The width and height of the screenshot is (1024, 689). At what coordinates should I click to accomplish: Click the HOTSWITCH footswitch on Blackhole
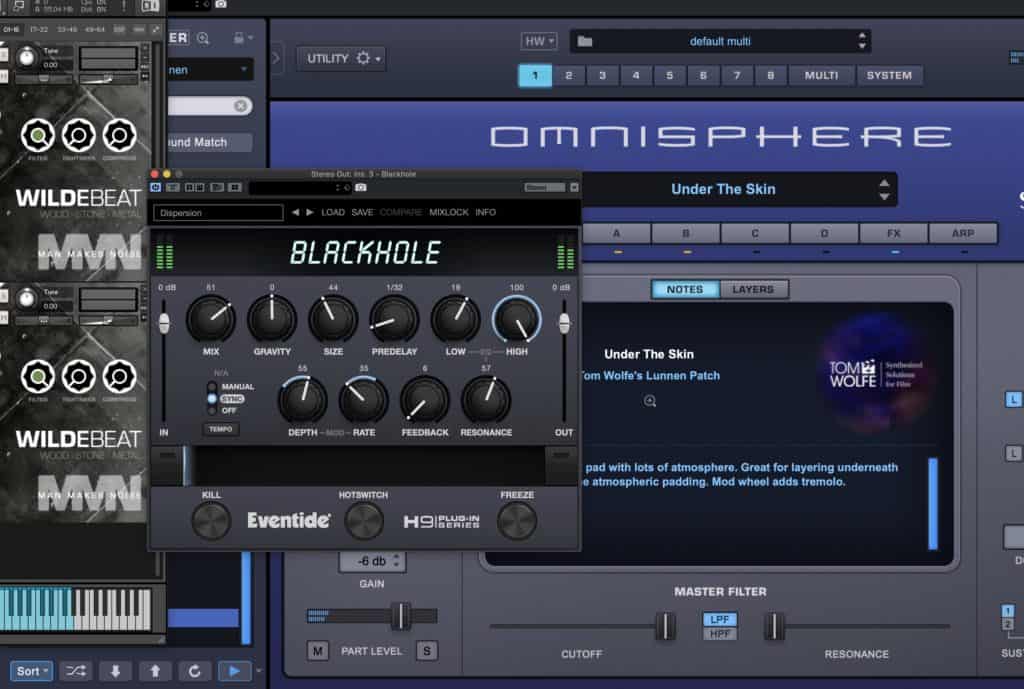pos(364,521)
